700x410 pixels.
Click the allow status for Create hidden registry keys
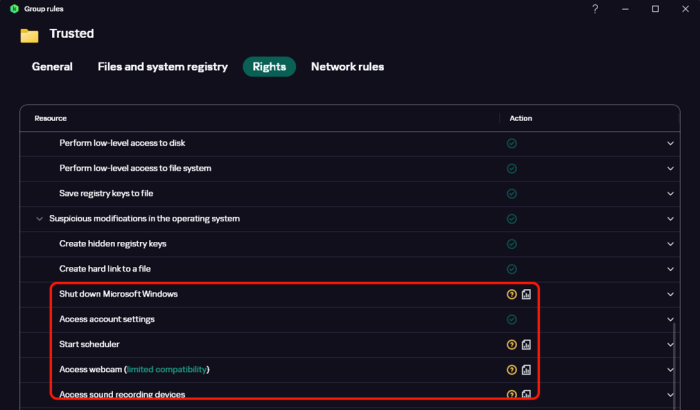click(x=512, y=243)
